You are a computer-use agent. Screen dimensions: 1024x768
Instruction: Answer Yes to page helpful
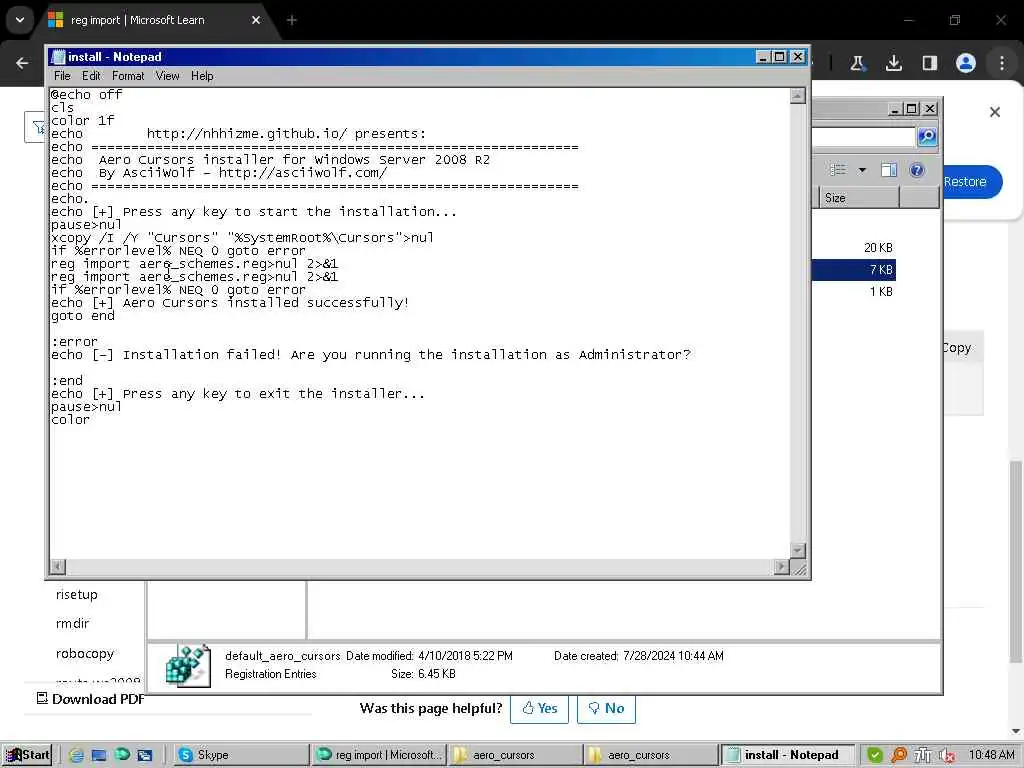(539, 709)
